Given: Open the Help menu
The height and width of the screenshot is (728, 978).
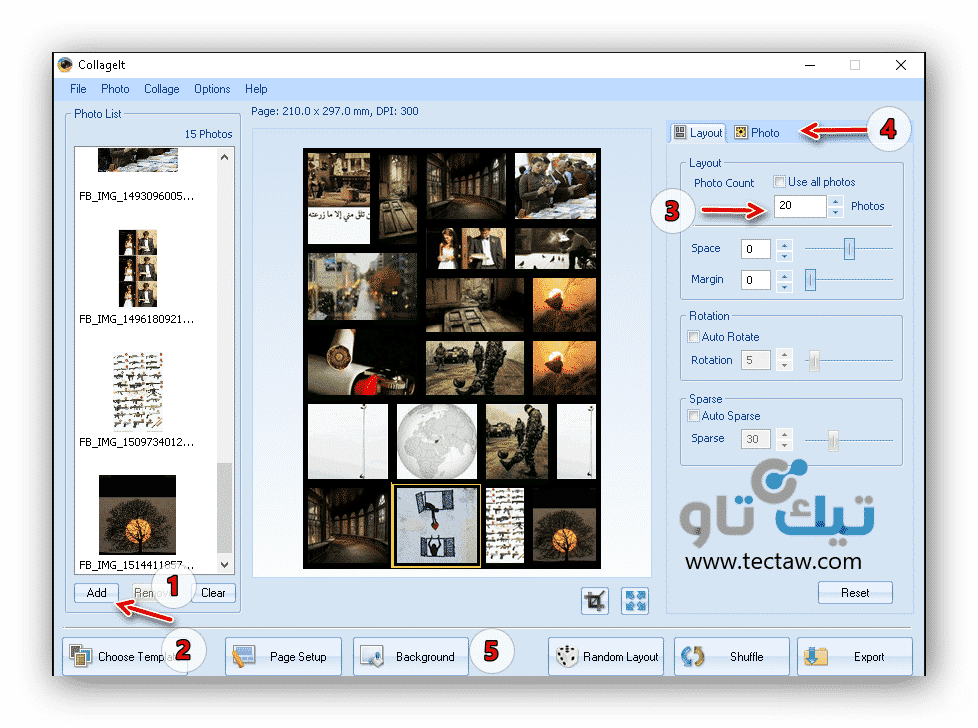Looking at the screenshot, I should [x=256, y=89].
